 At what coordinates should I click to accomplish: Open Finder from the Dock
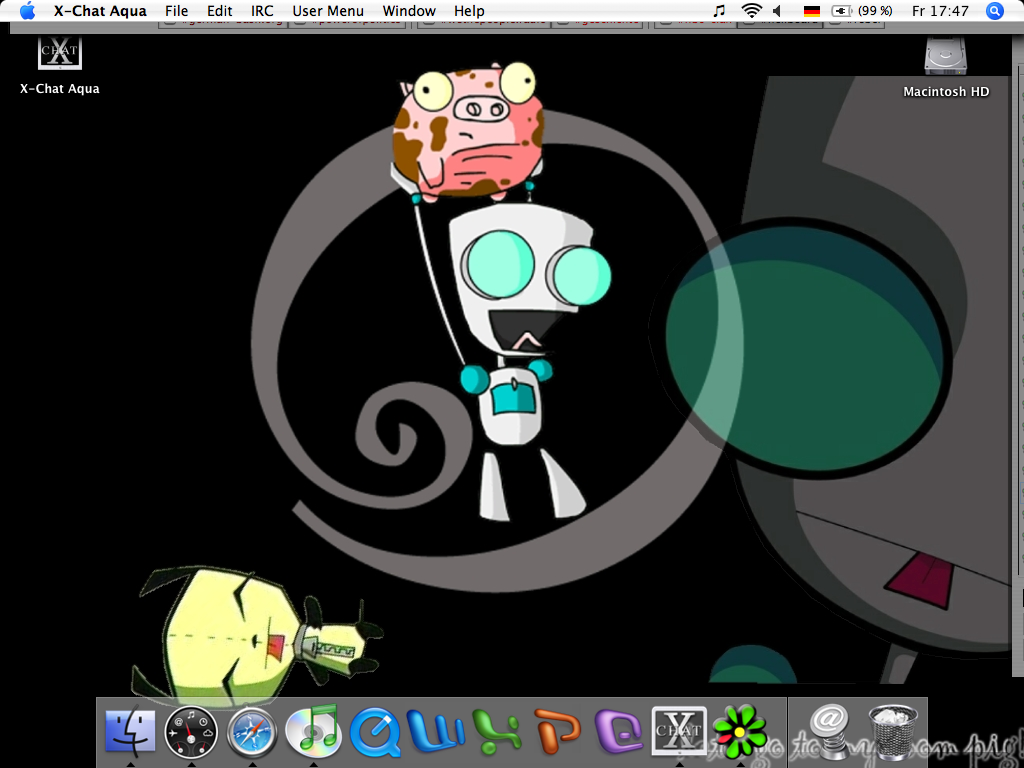point(130,732)
